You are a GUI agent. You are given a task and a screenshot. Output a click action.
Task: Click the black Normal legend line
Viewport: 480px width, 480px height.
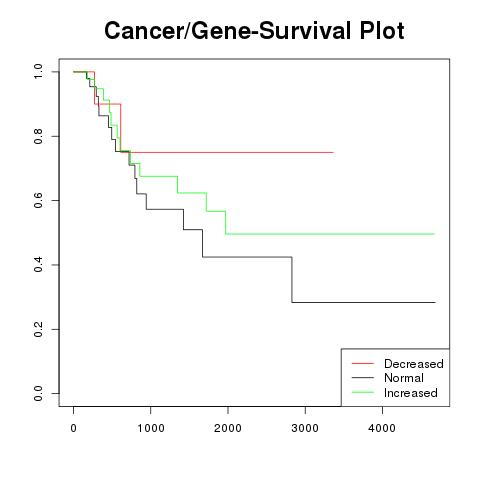[x=363, y=378]
